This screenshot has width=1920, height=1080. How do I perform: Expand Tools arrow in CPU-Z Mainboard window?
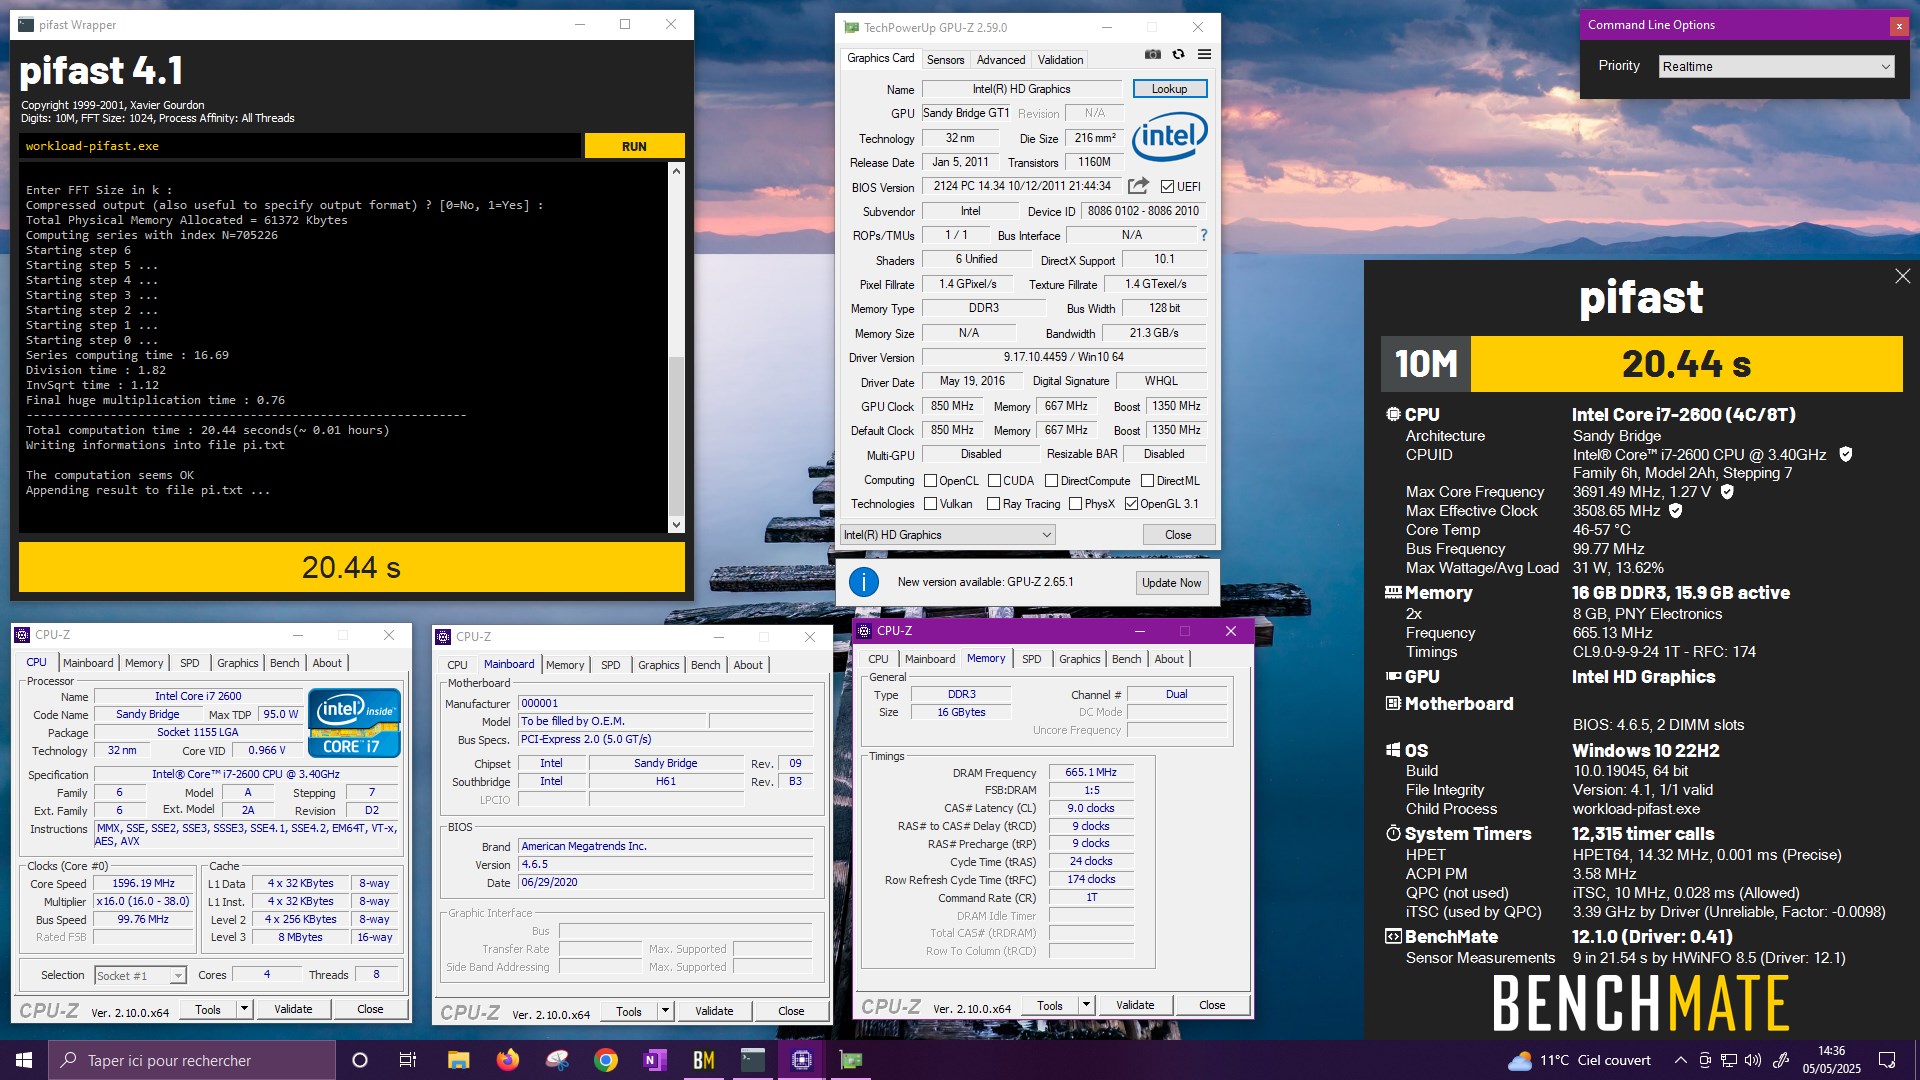click(x=665, y=1011)
